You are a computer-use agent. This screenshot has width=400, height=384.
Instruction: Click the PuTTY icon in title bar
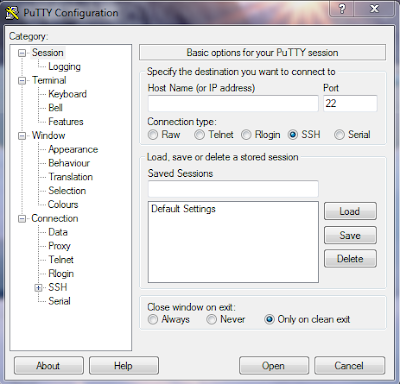pyautogui.click(x=13, y=13)
